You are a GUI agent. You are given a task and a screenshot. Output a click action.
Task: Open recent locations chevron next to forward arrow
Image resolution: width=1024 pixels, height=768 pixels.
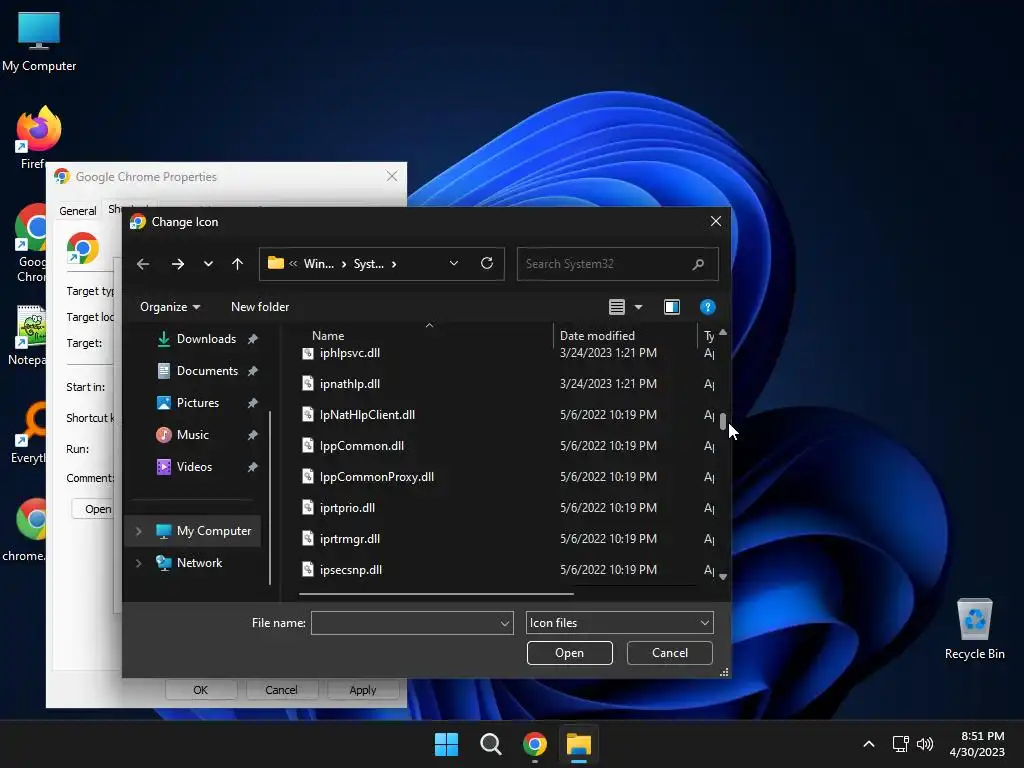tap(208, 264)
